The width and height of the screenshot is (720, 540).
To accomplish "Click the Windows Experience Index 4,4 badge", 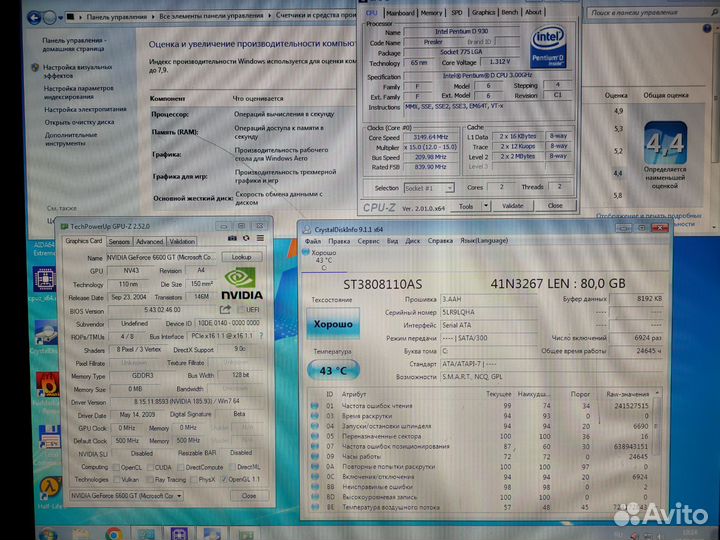I will [665, 143].
